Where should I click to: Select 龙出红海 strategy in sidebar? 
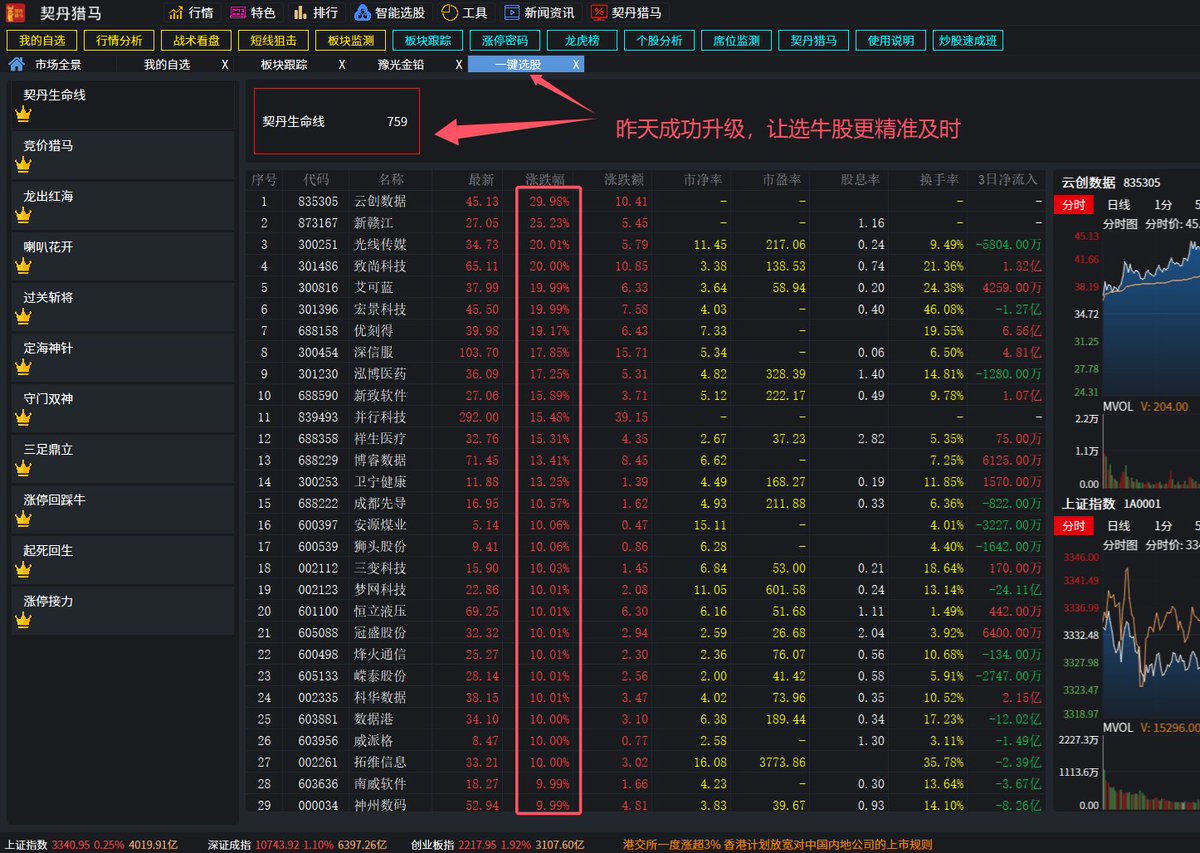click(x=122, y=205)
